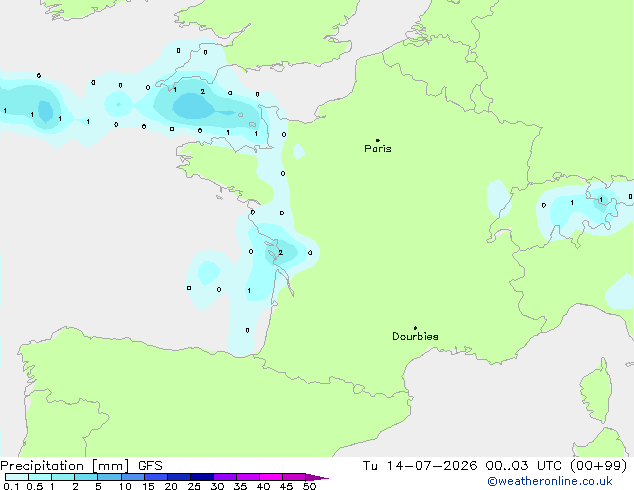The width and height of the screenshot is (634, 490).
Task: Pick the 0.5–1 mm legend swatch
Action: pos(40,477)
